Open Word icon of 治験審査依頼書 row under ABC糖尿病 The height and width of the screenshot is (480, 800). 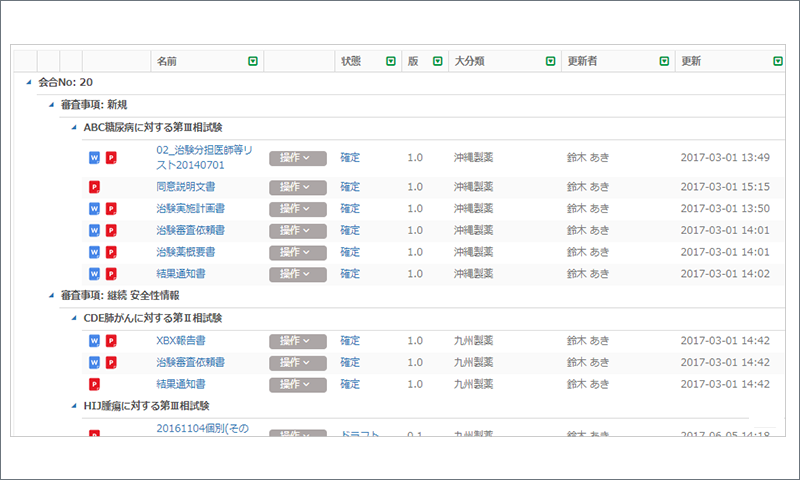94,231
